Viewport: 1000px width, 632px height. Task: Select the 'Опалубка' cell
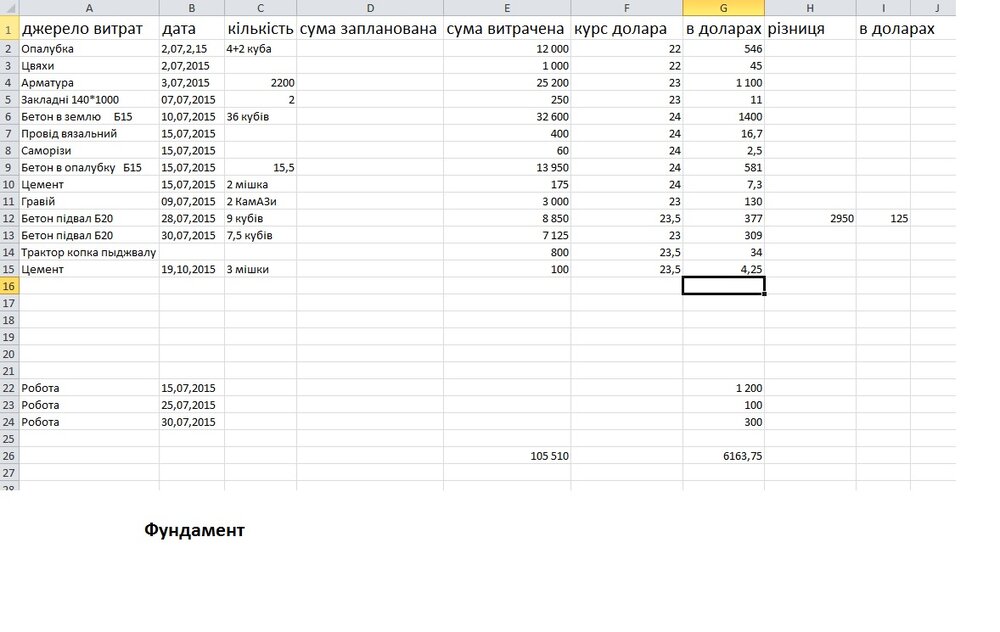89,49
